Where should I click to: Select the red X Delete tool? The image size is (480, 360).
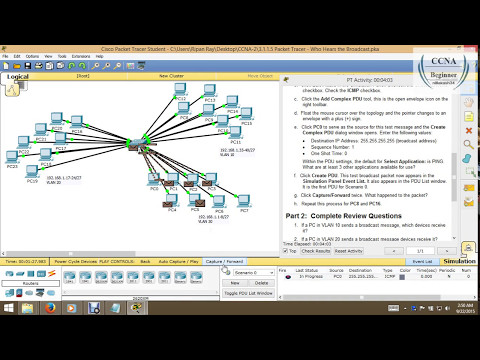tap(469, 130)
